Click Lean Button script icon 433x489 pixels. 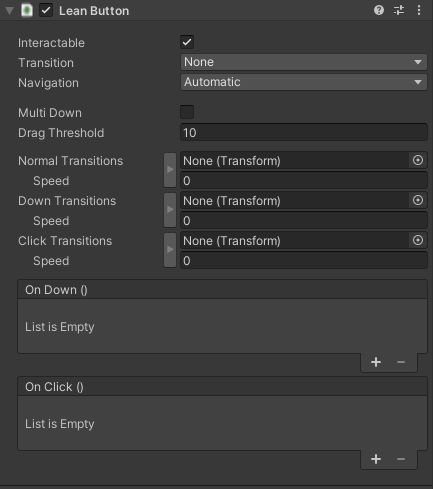(x=27, y=10)
